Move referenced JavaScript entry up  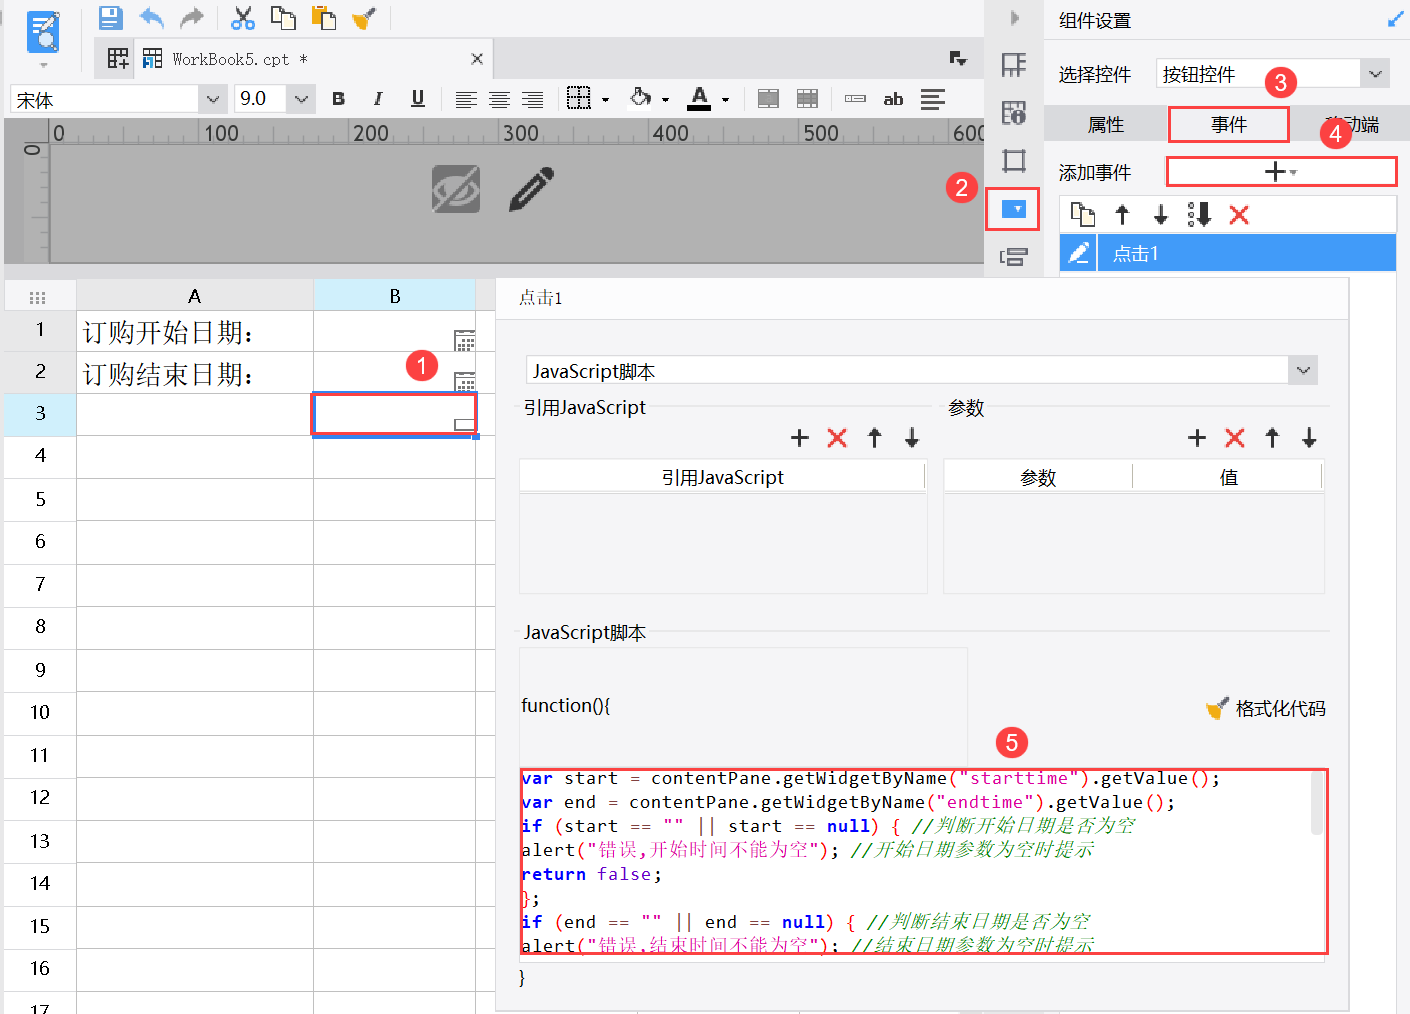874,437
